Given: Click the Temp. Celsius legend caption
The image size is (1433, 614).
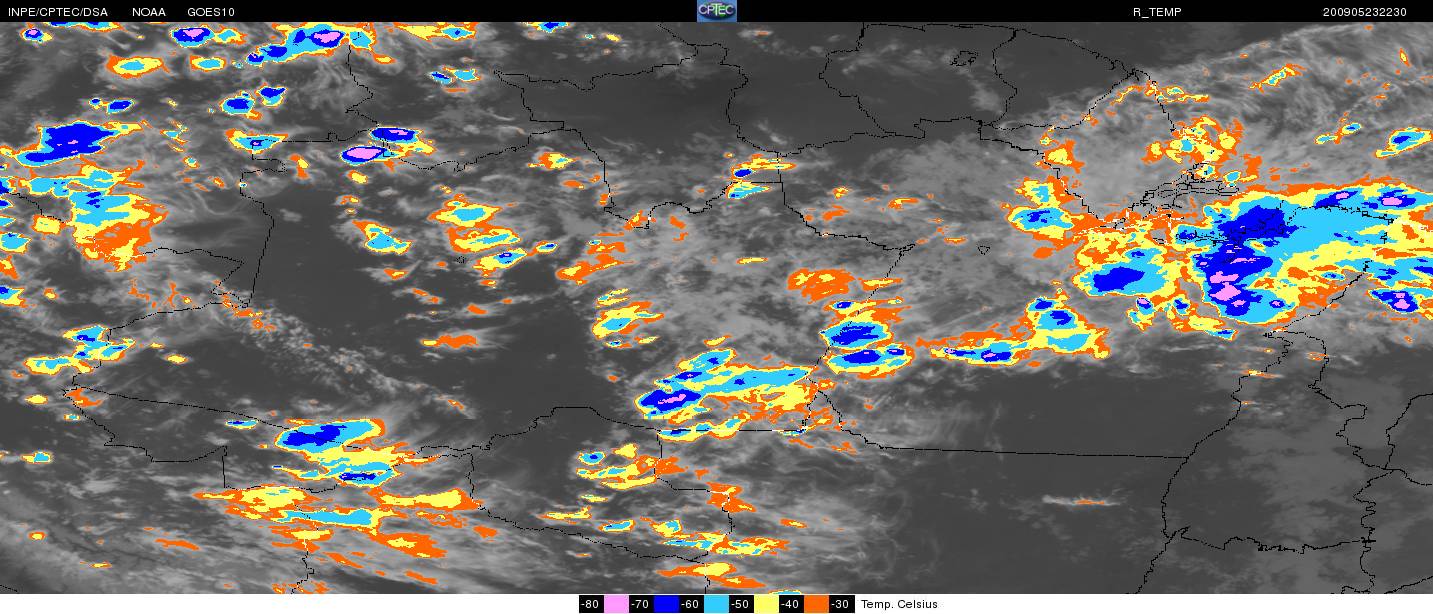Looking at the screenshot, I should [x=899, y=604].
